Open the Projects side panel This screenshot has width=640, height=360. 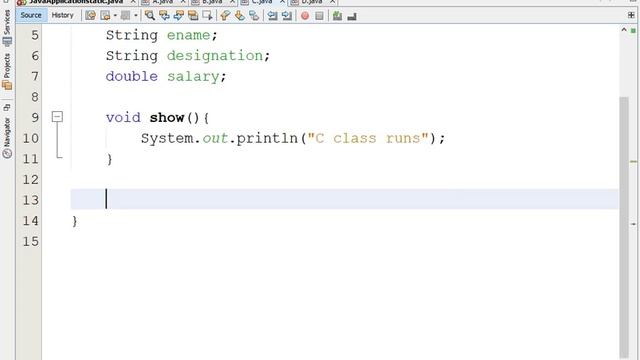7,72
